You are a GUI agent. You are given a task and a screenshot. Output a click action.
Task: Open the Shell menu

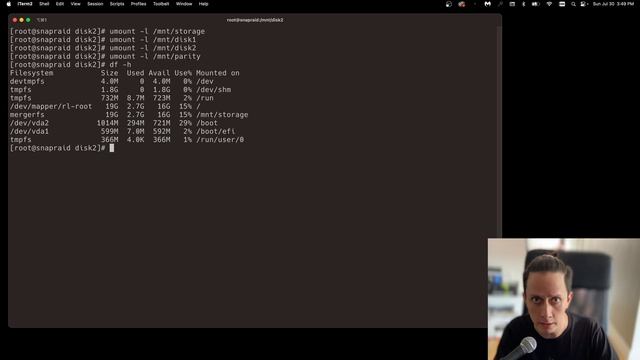[x=44, y=4]
